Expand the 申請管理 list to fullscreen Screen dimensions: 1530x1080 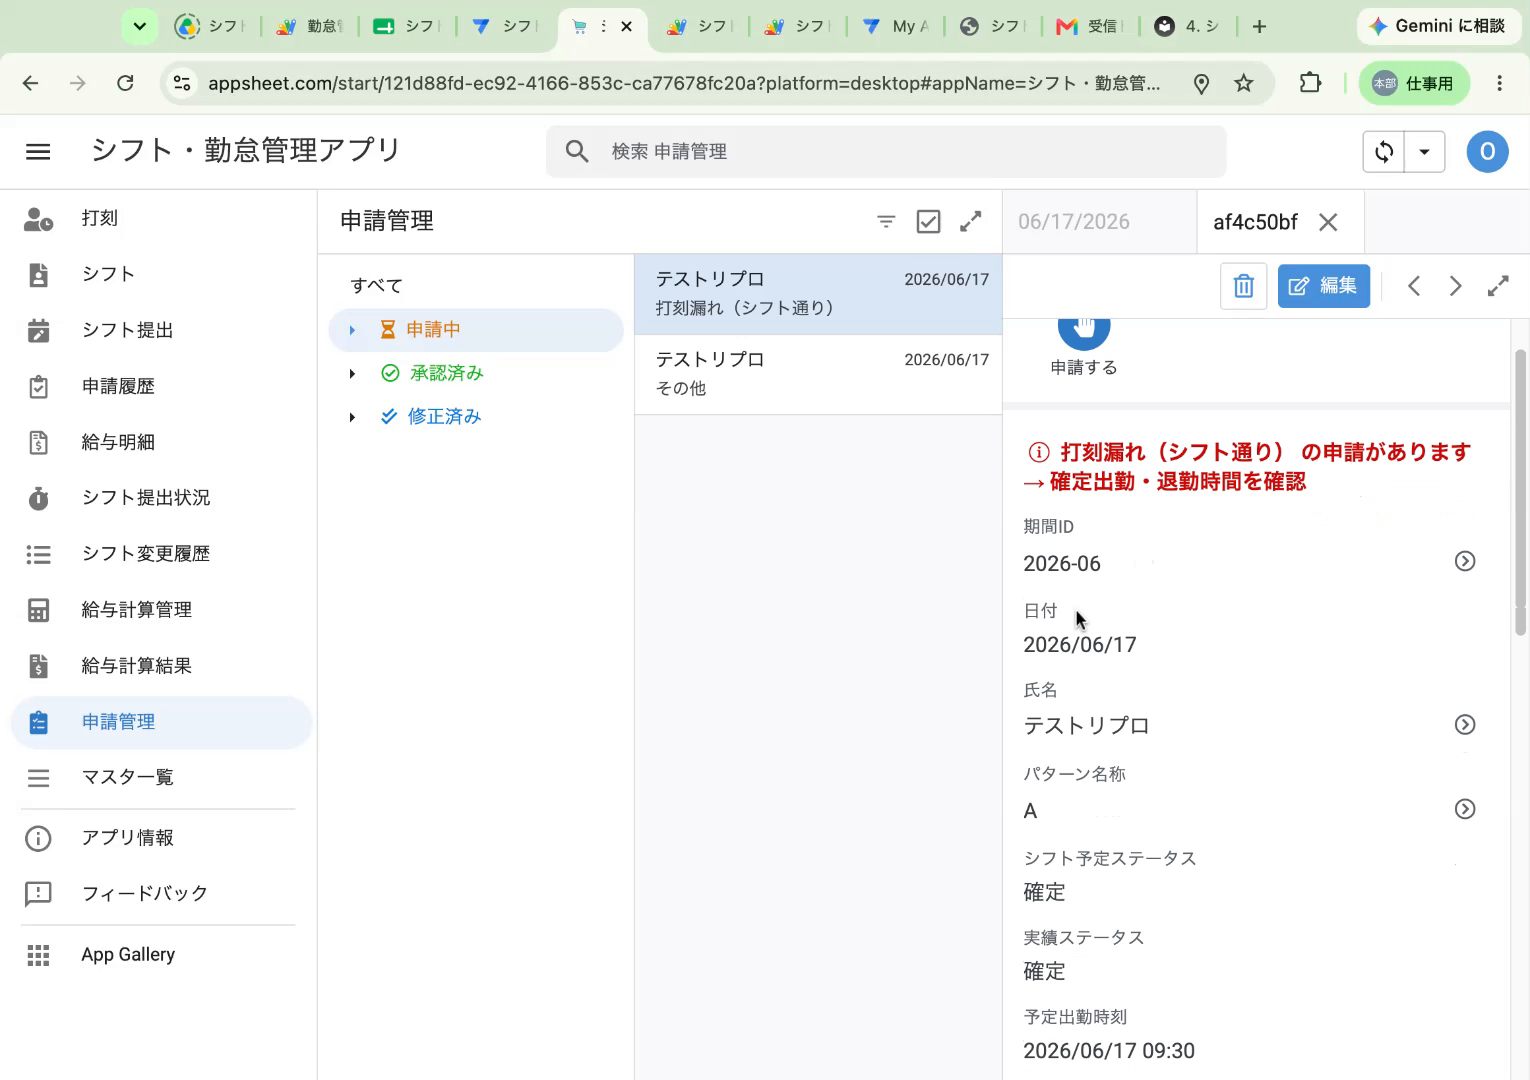970,222
